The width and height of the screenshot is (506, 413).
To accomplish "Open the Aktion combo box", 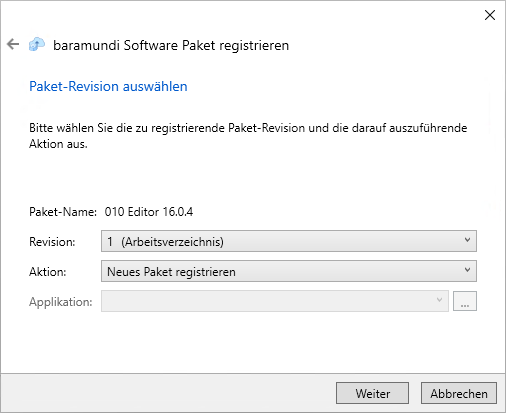I will coord(289,271).
